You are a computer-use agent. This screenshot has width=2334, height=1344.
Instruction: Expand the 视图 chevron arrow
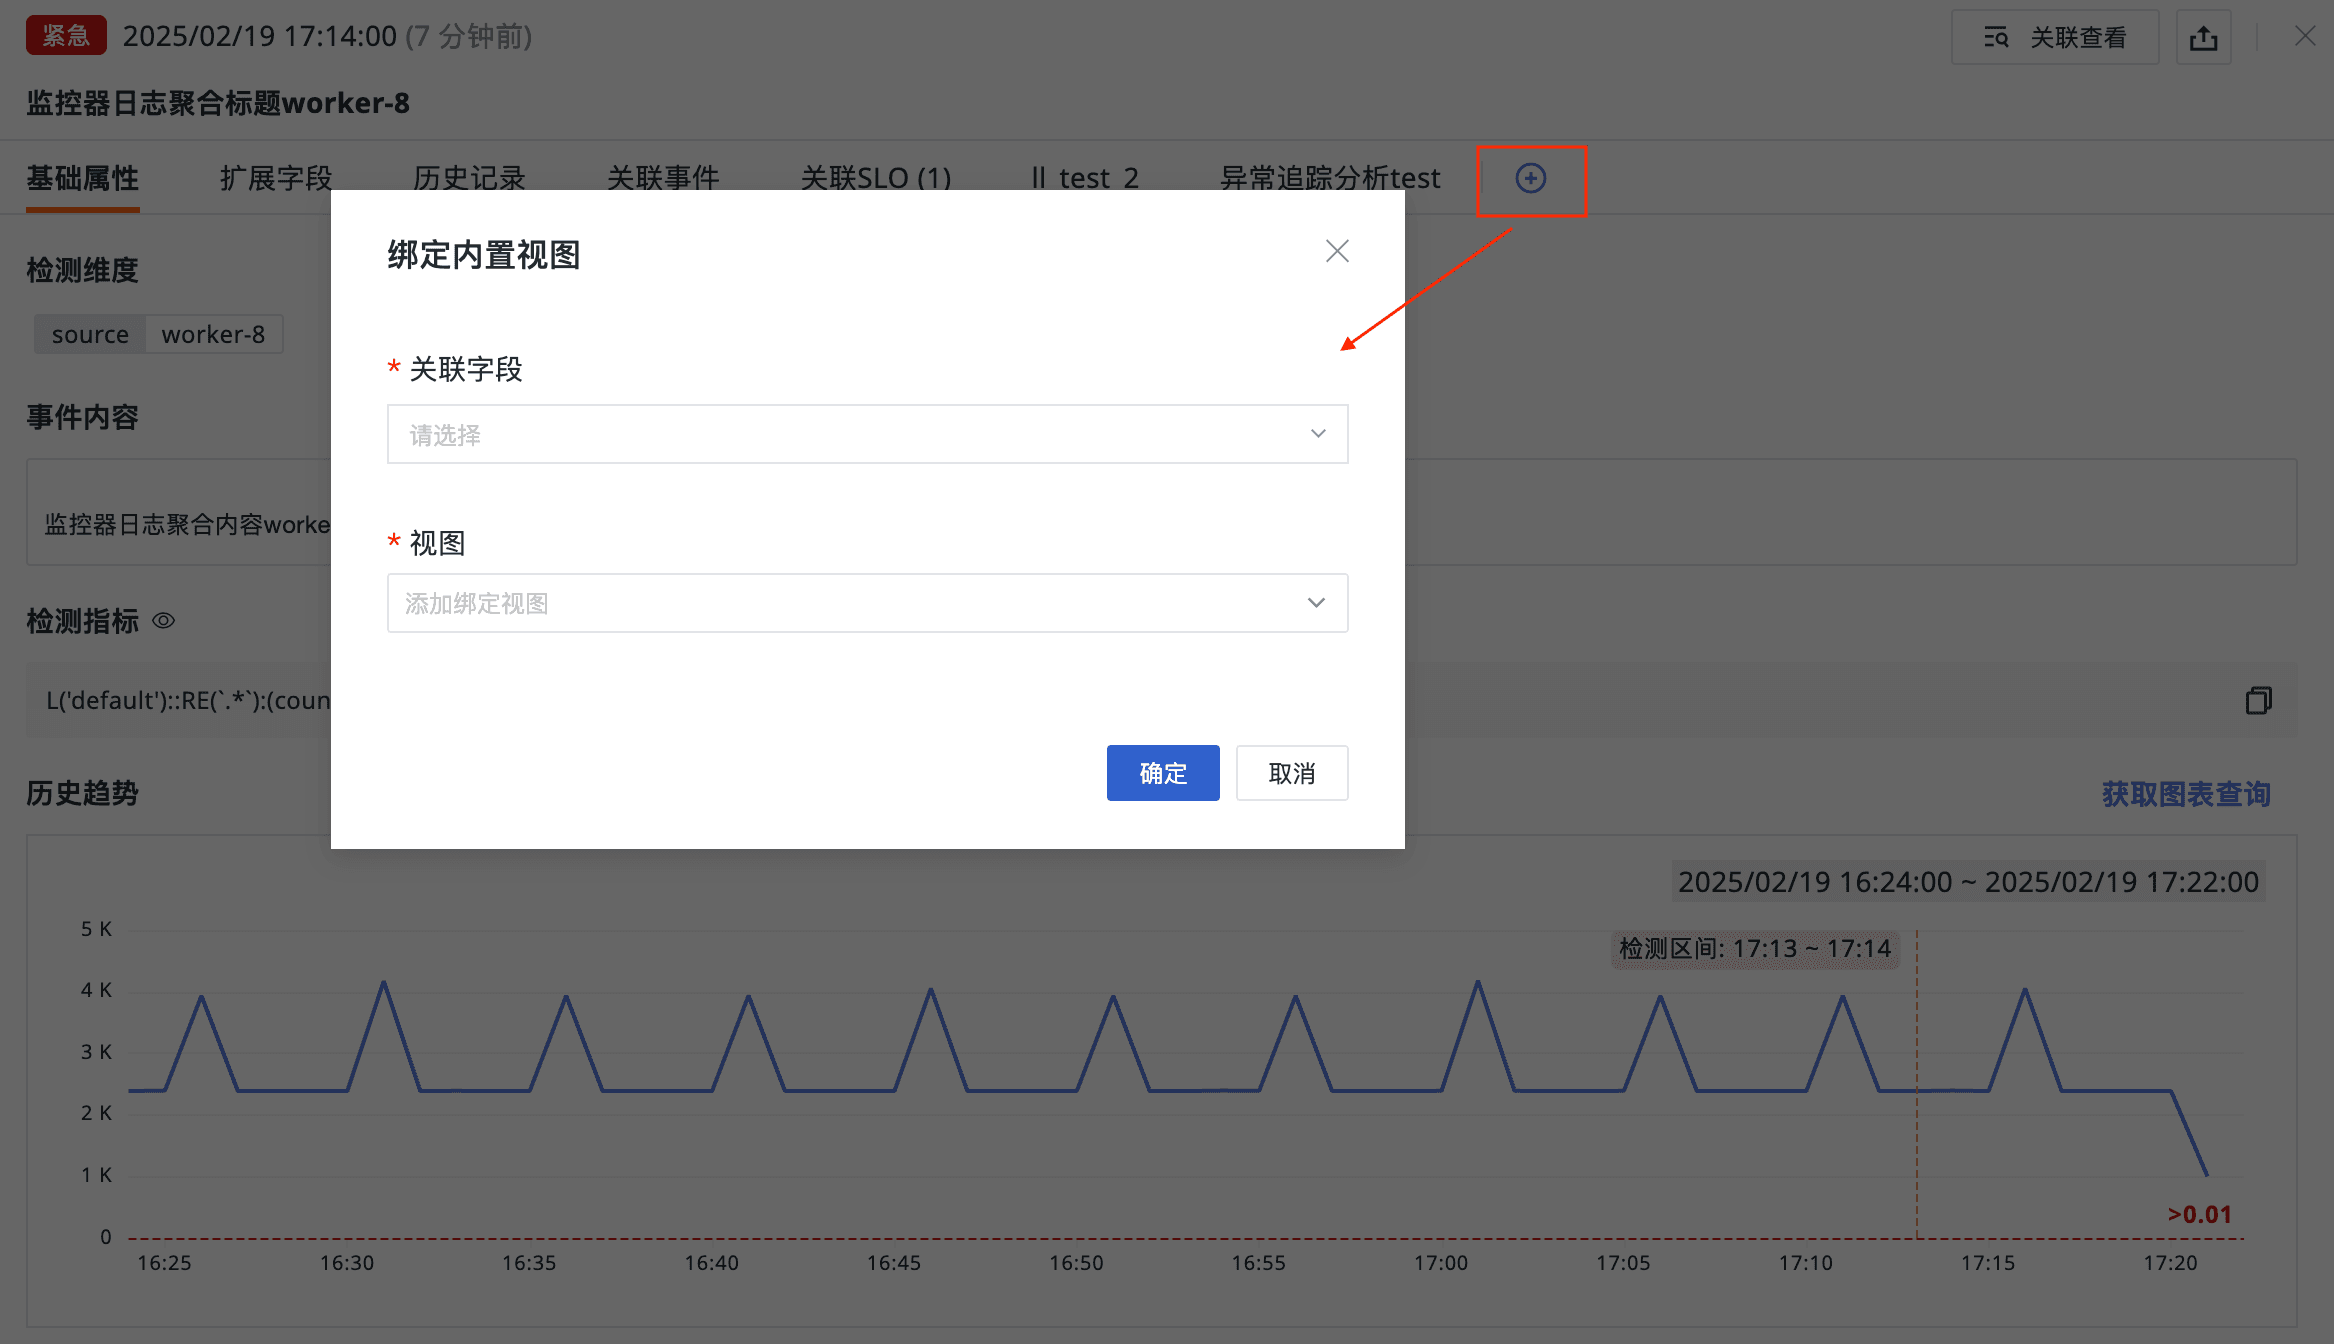pos(1316,603)
